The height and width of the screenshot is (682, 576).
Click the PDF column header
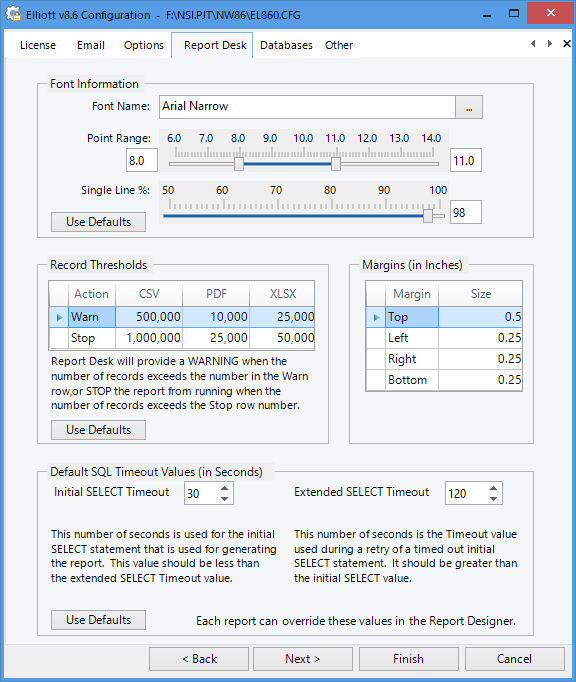pos(216,294)
